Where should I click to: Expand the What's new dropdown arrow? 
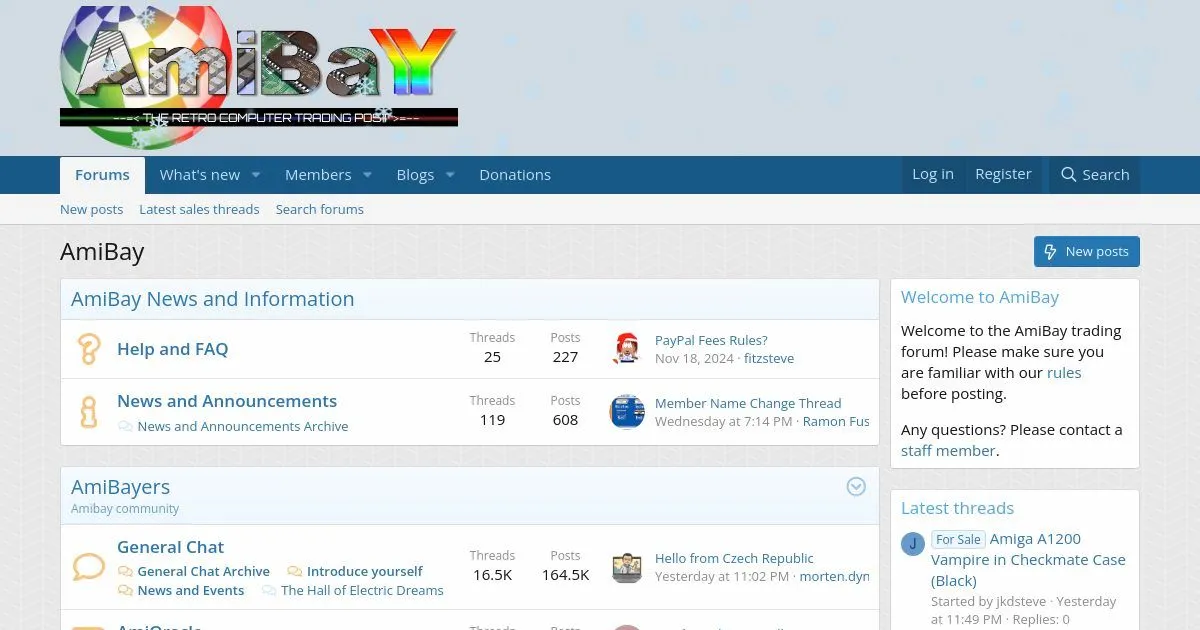(256, 175)
